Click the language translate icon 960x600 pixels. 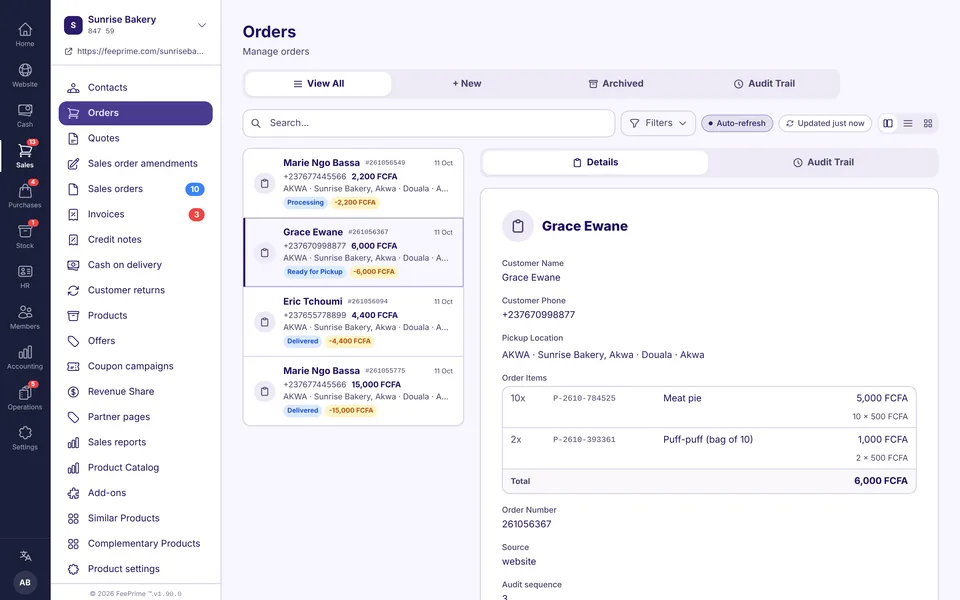pyautogui.click(x=25, y=556)
